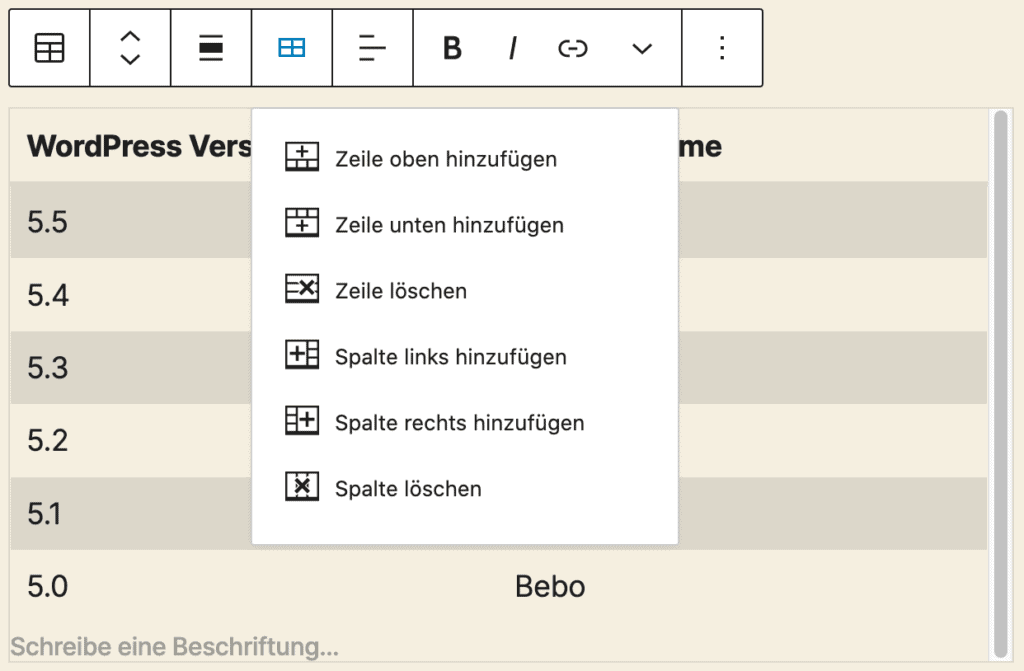This screenshot has width=1024, height=671.
Task: Open the block alignment icon
Action: [x=210, y=47]
